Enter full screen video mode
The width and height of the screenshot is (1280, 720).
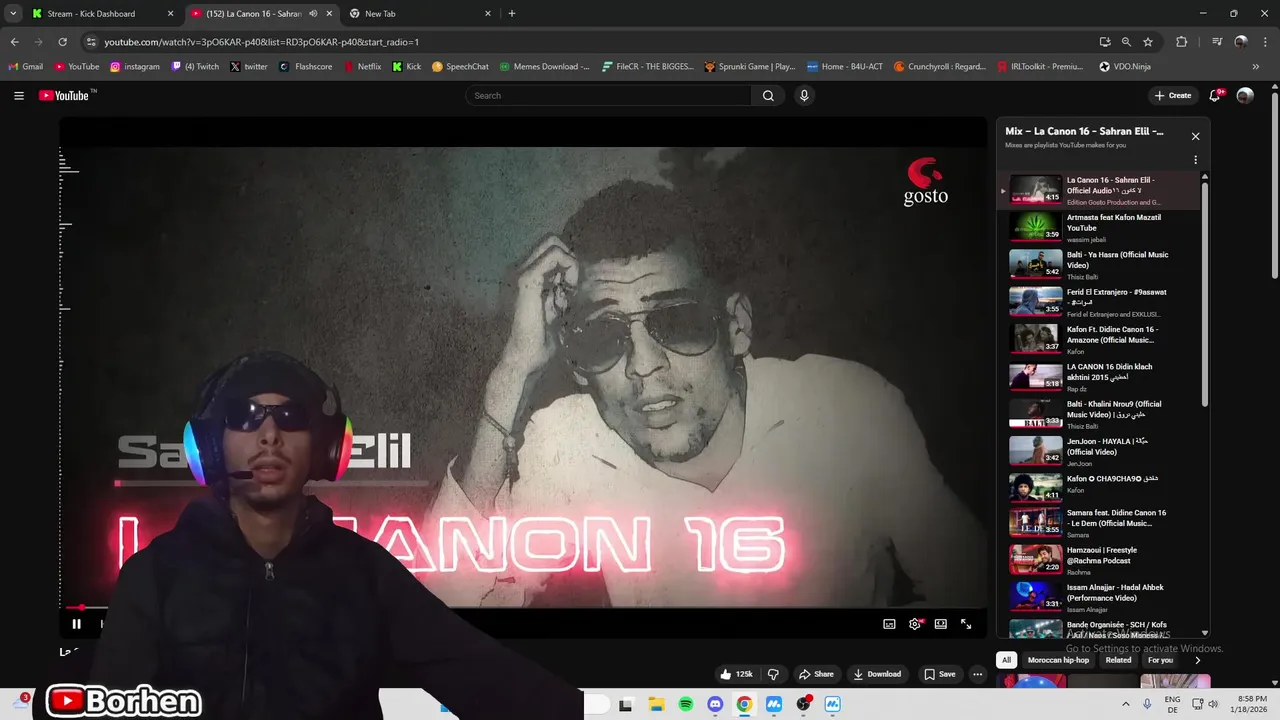point(966,624)
